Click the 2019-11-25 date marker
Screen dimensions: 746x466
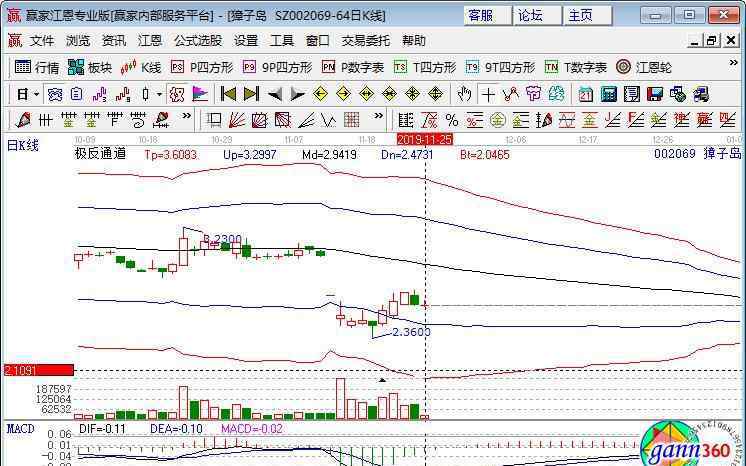pos(425,139)
